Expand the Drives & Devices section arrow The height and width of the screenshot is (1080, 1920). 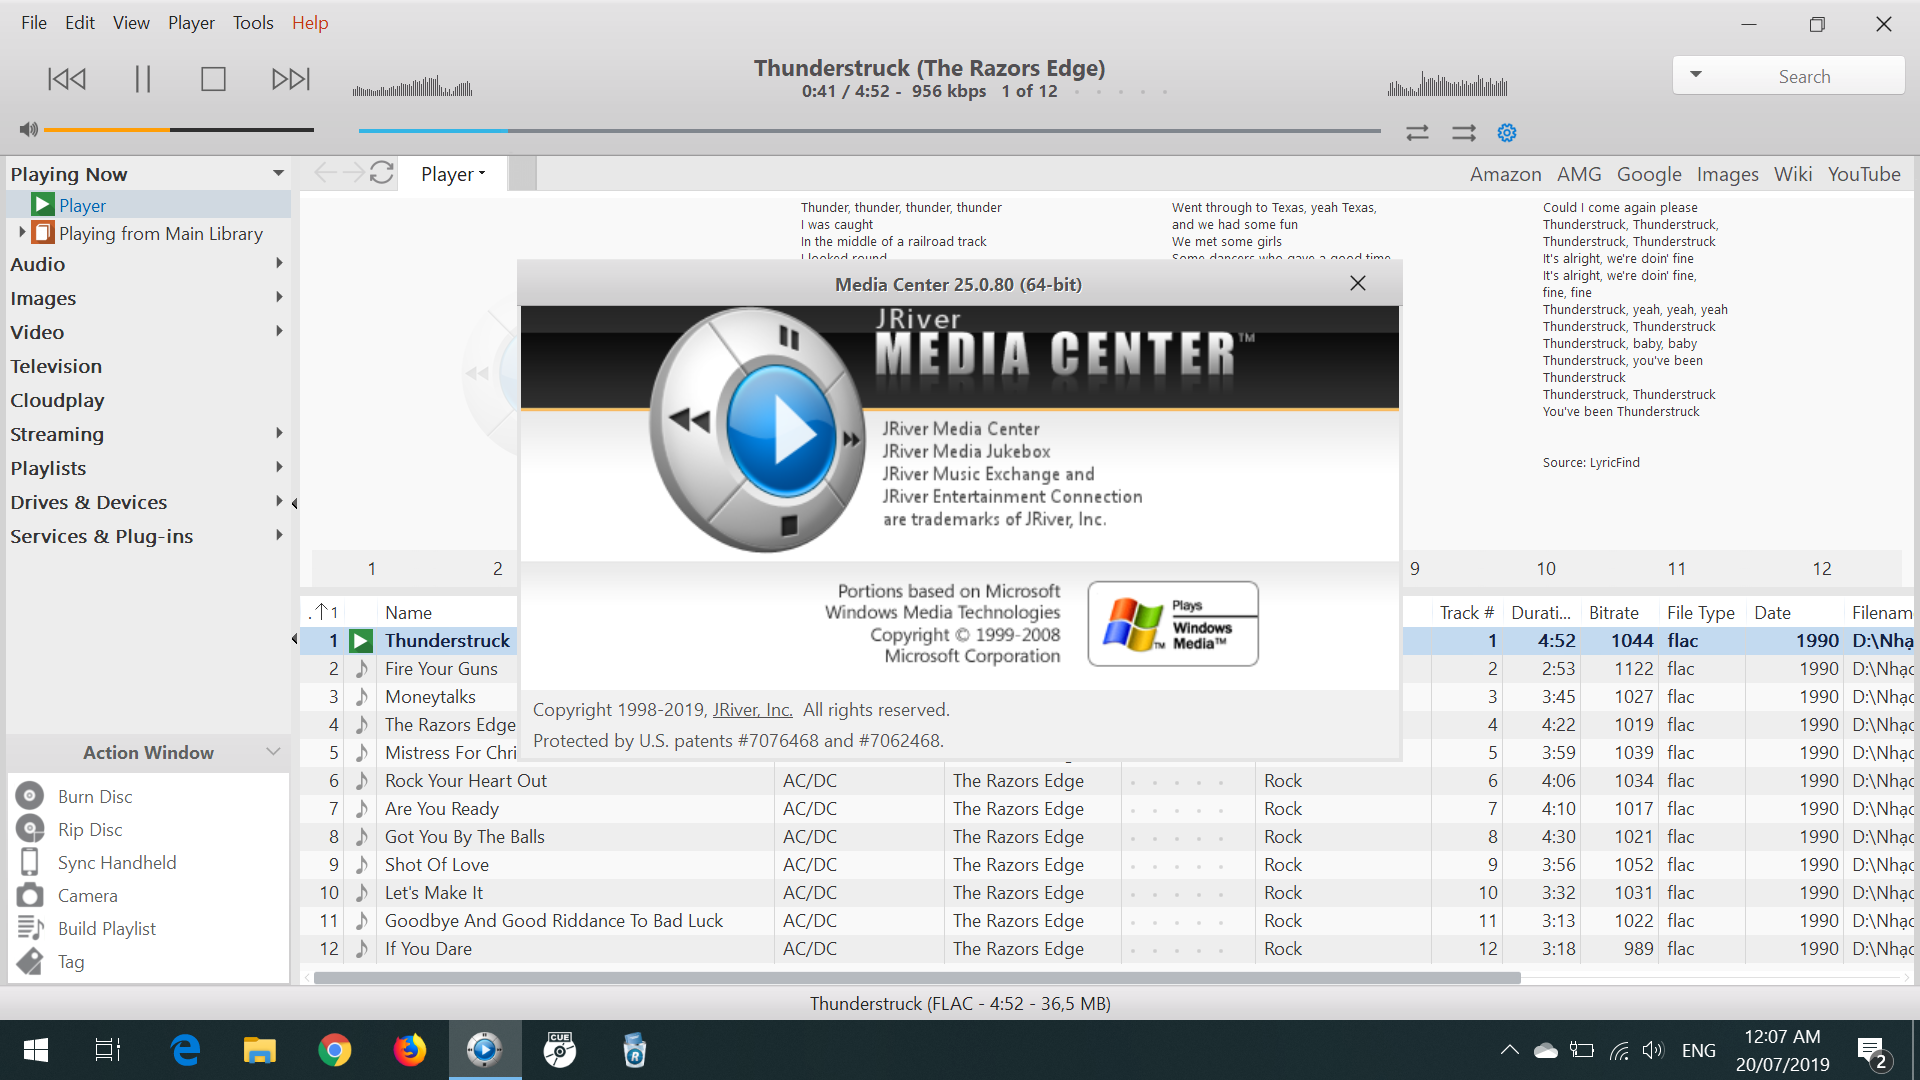(279, 501)
